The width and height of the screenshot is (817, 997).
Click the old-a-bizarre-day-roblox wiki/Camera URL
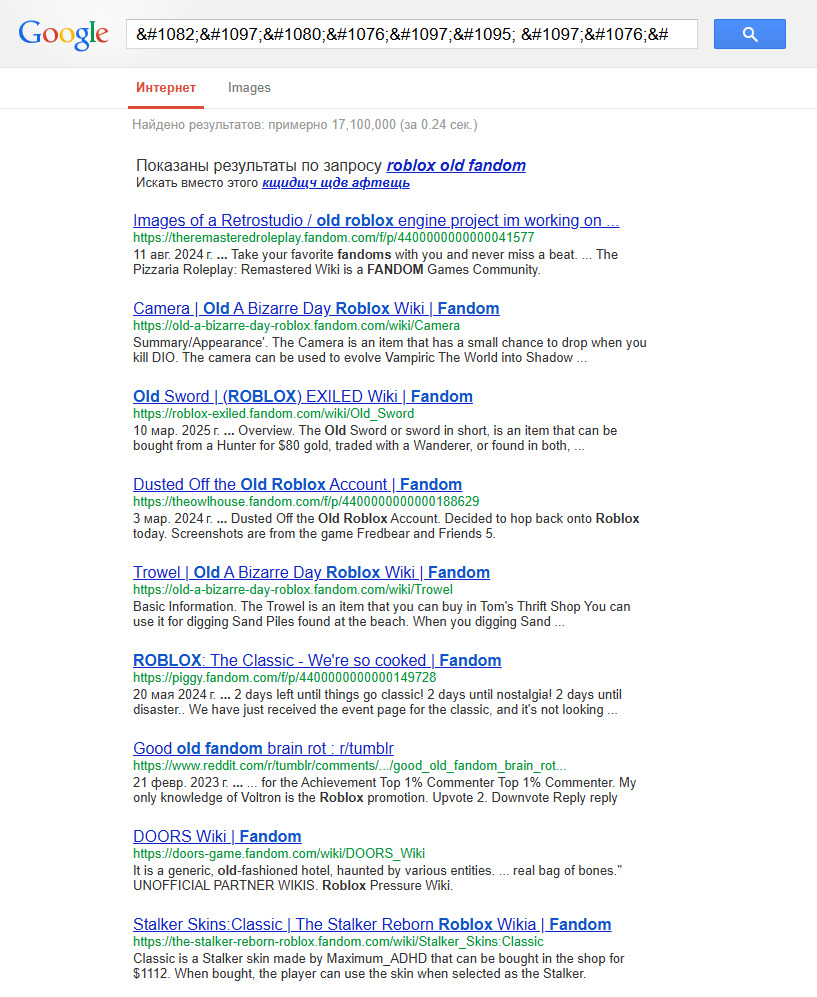pyautogui.click(x=296, y=326)
